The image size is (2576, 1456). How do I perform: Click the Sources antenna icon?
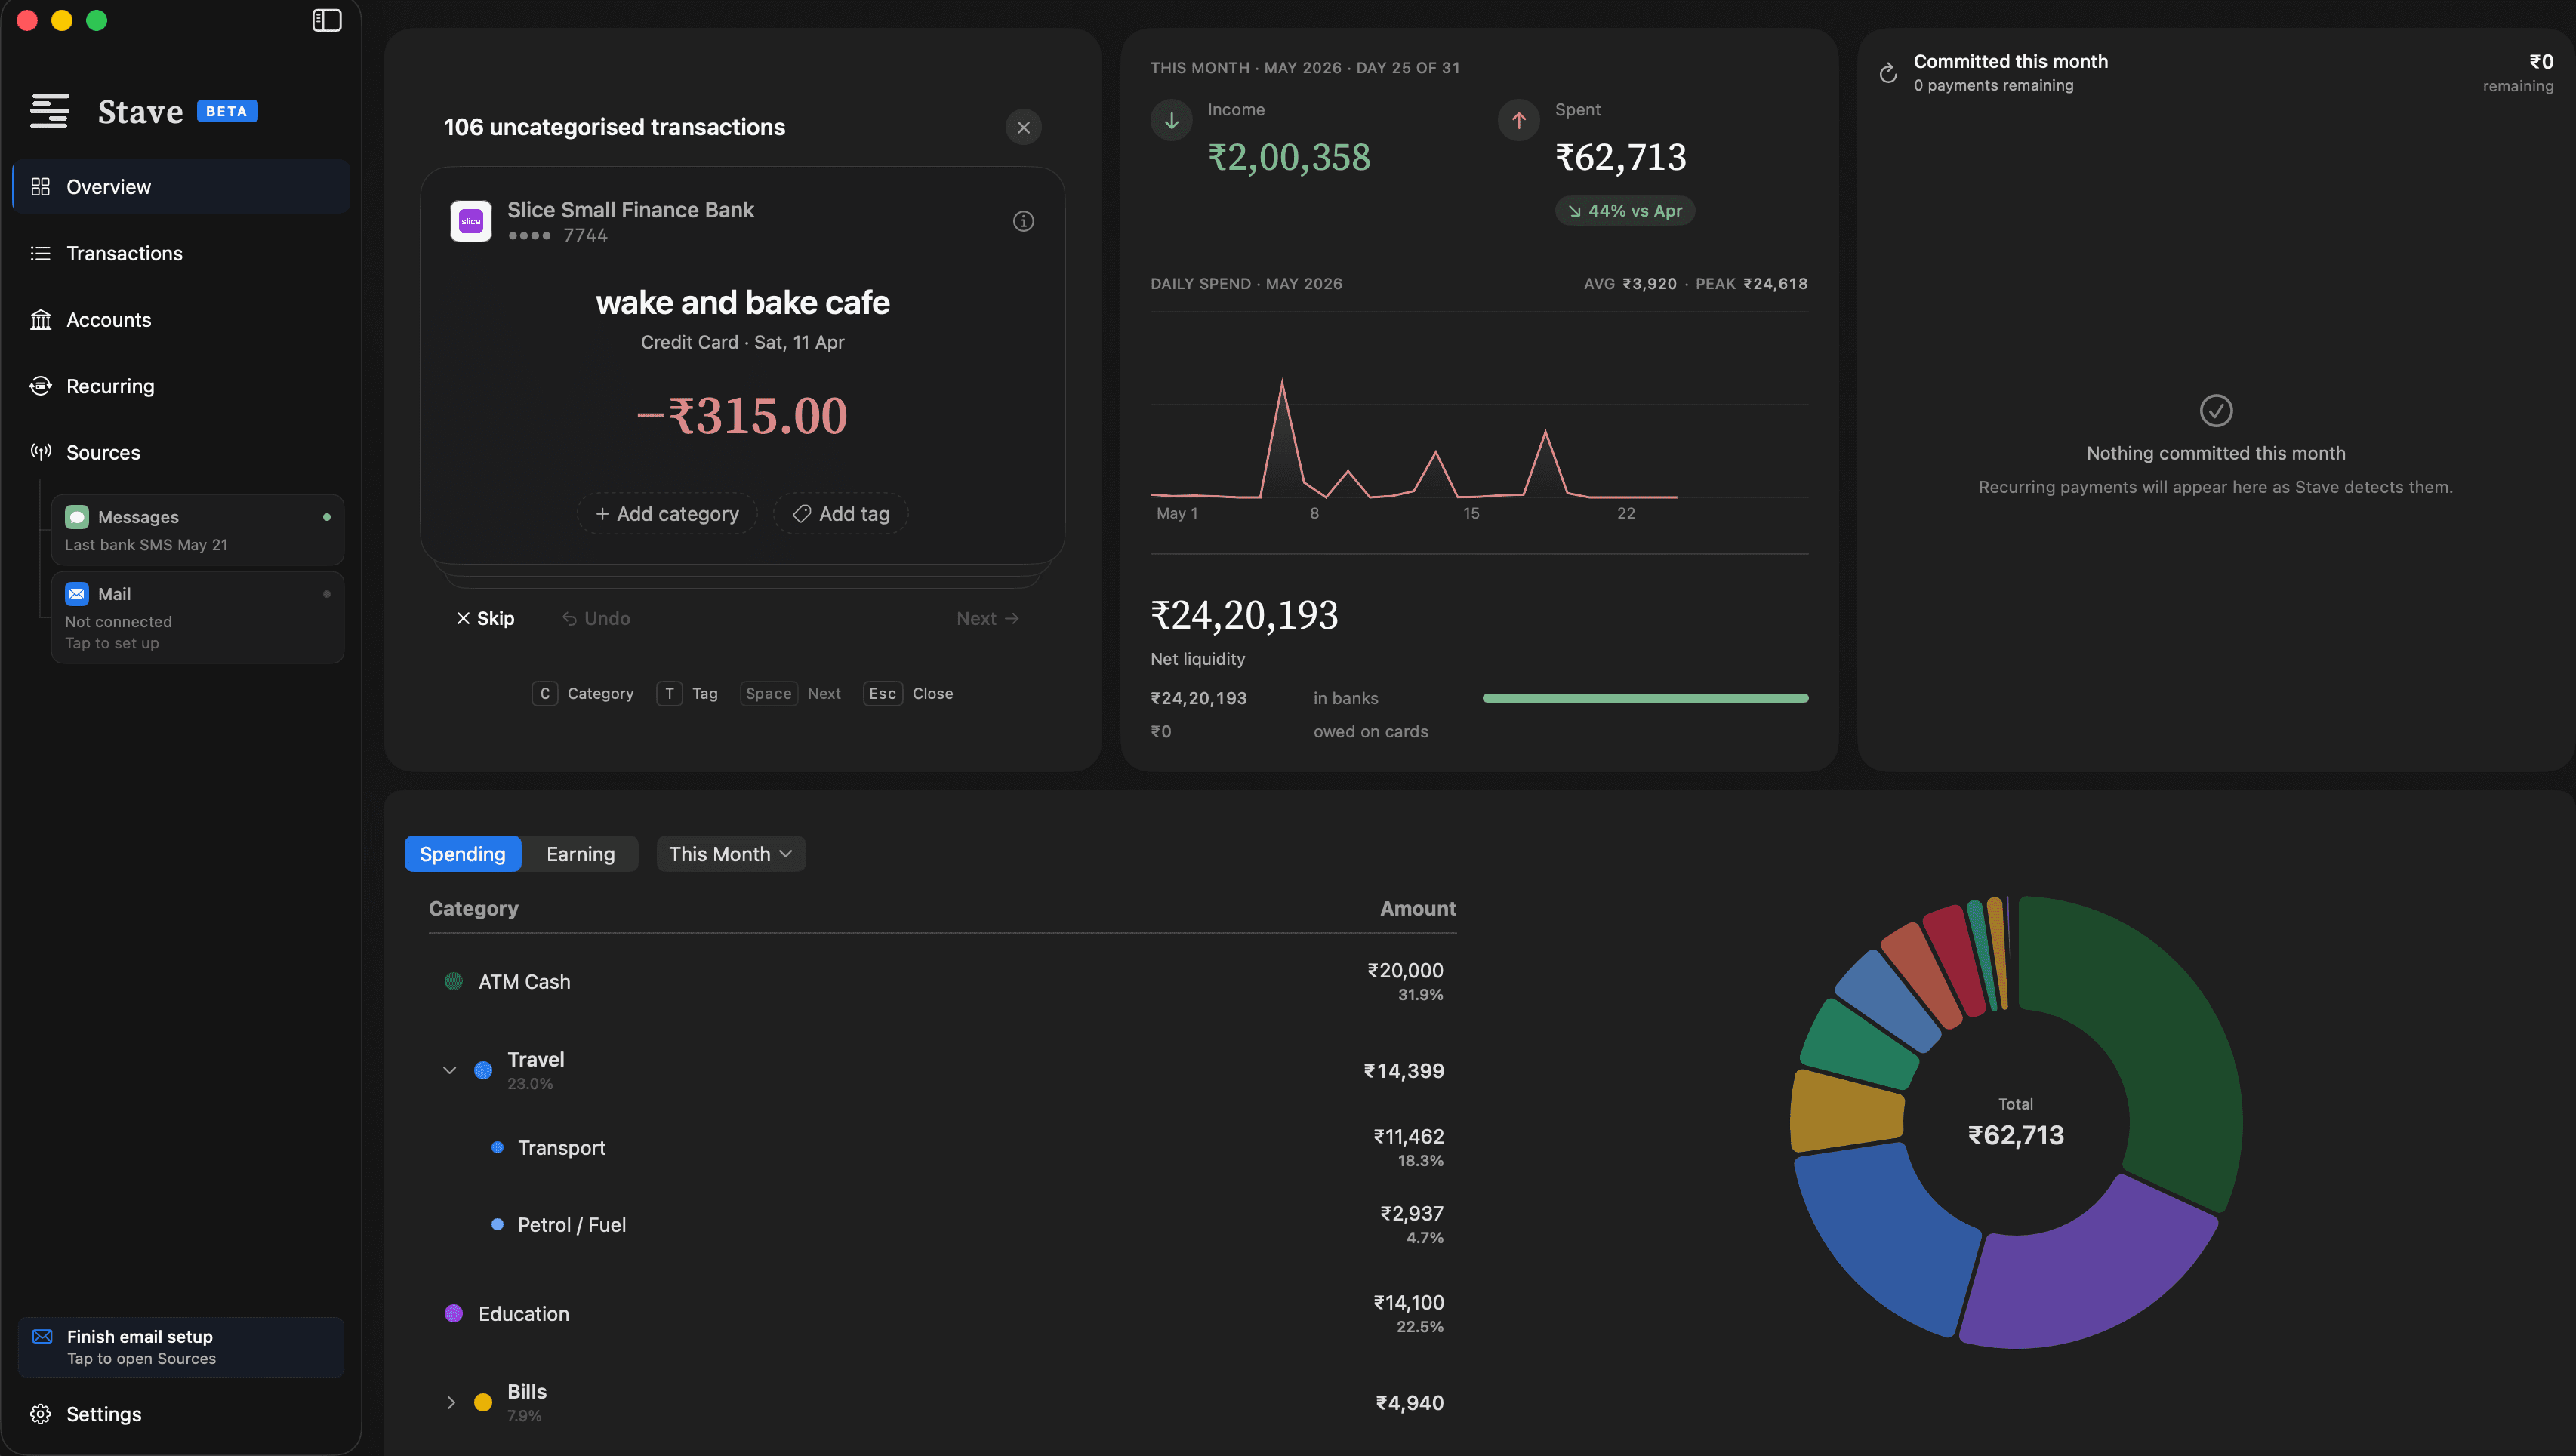(x=40, y=452)
